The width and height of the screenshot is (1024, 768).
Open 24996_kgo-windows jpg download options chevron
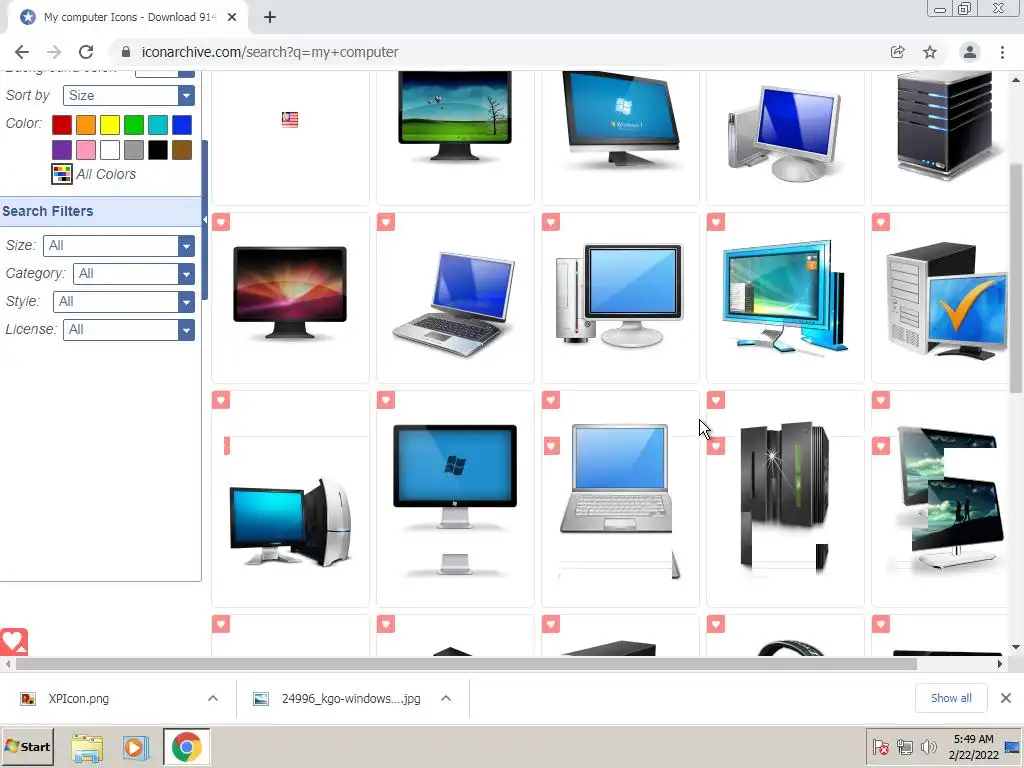446,698
